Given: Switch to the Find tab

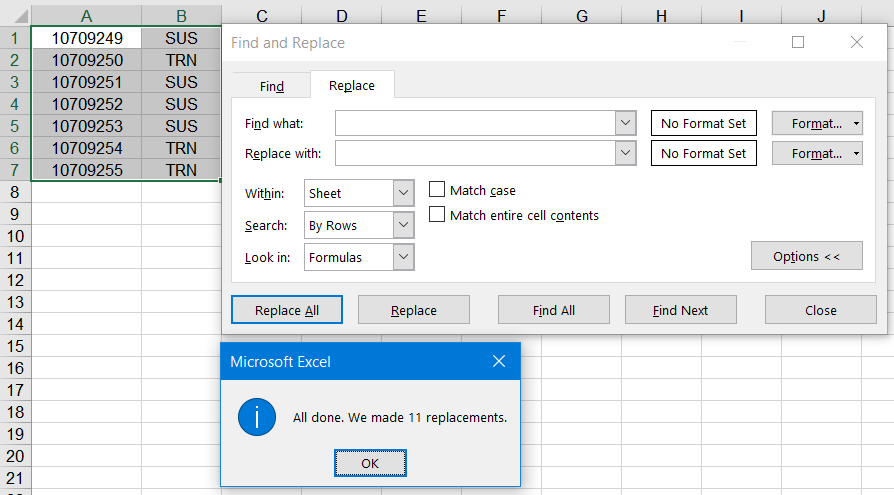Looking at the screenshot, I should (272, 86).
